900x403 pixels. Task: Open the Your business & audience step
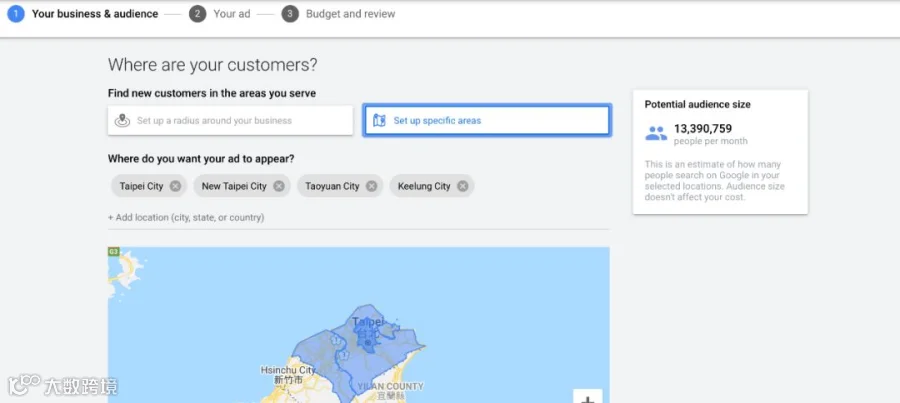coord(95,14)
